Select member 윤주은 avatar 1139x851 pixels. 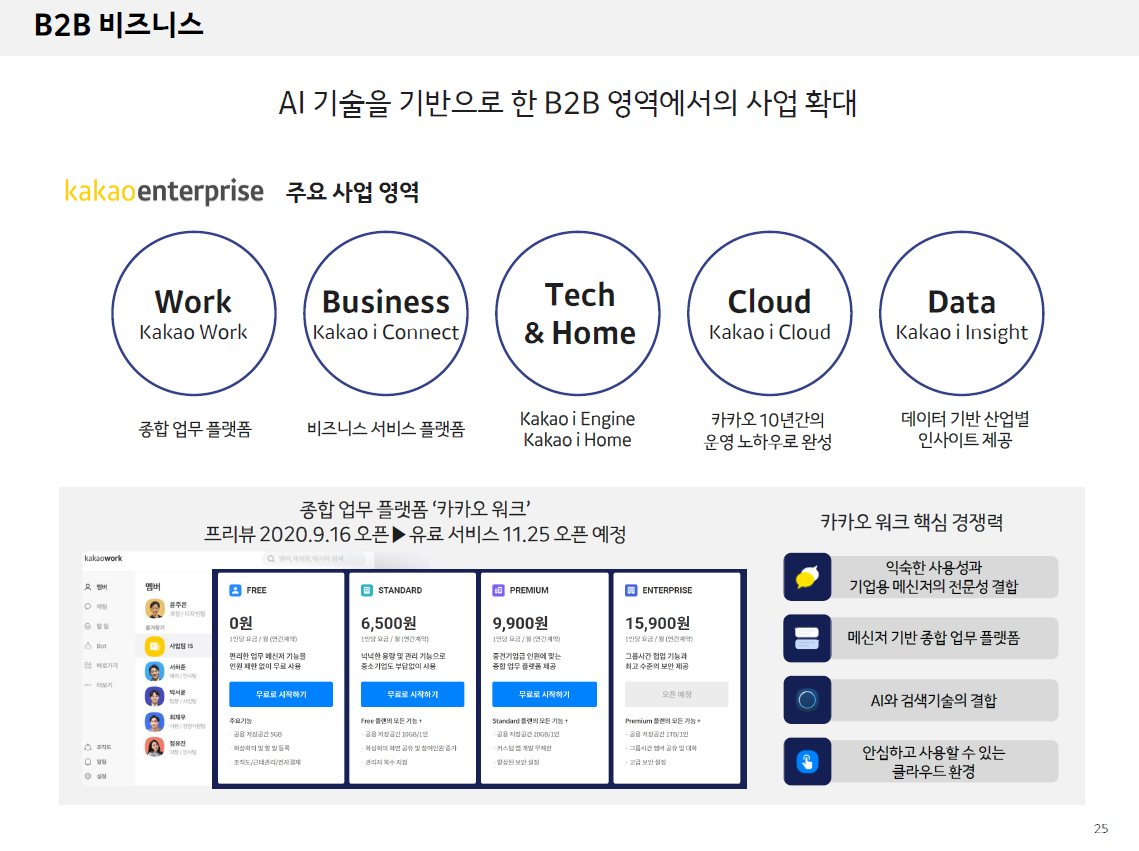tap(155, 608)
